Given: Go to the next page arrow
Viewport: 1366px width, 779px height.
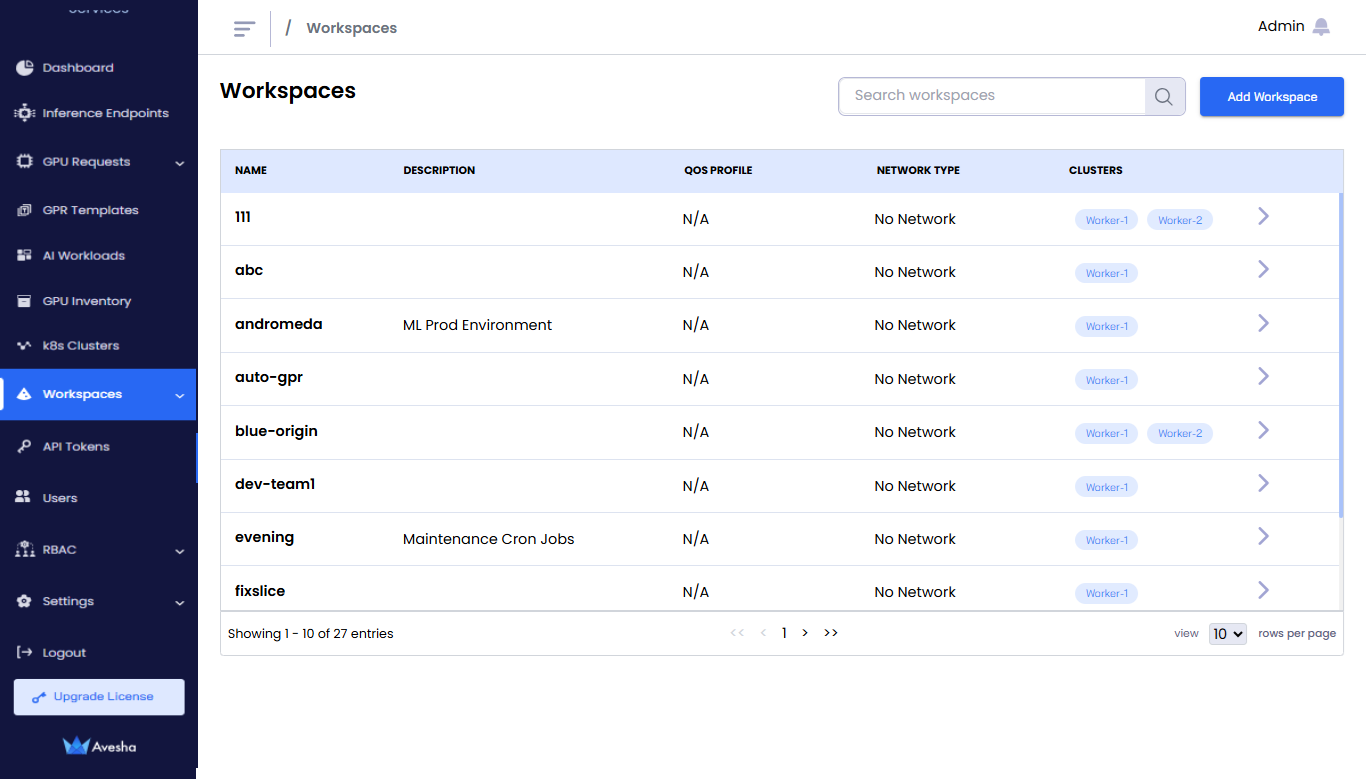Looking at the screenshot, I should [805, 633].
